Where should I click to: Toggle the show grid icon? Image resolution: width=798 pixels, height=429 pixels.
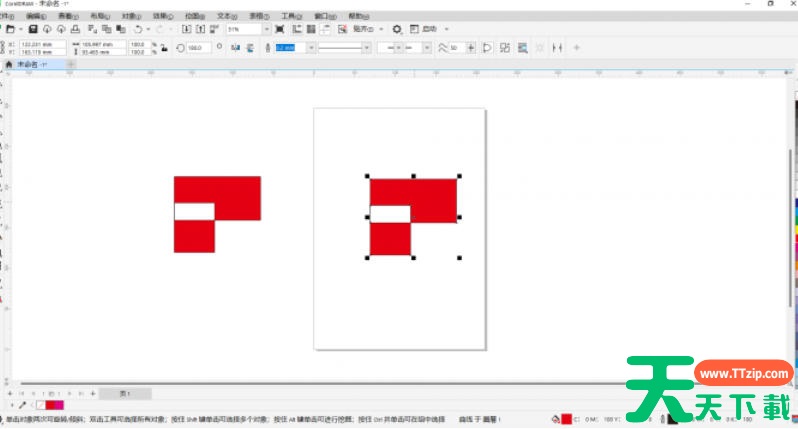click(x=310, y=30)
